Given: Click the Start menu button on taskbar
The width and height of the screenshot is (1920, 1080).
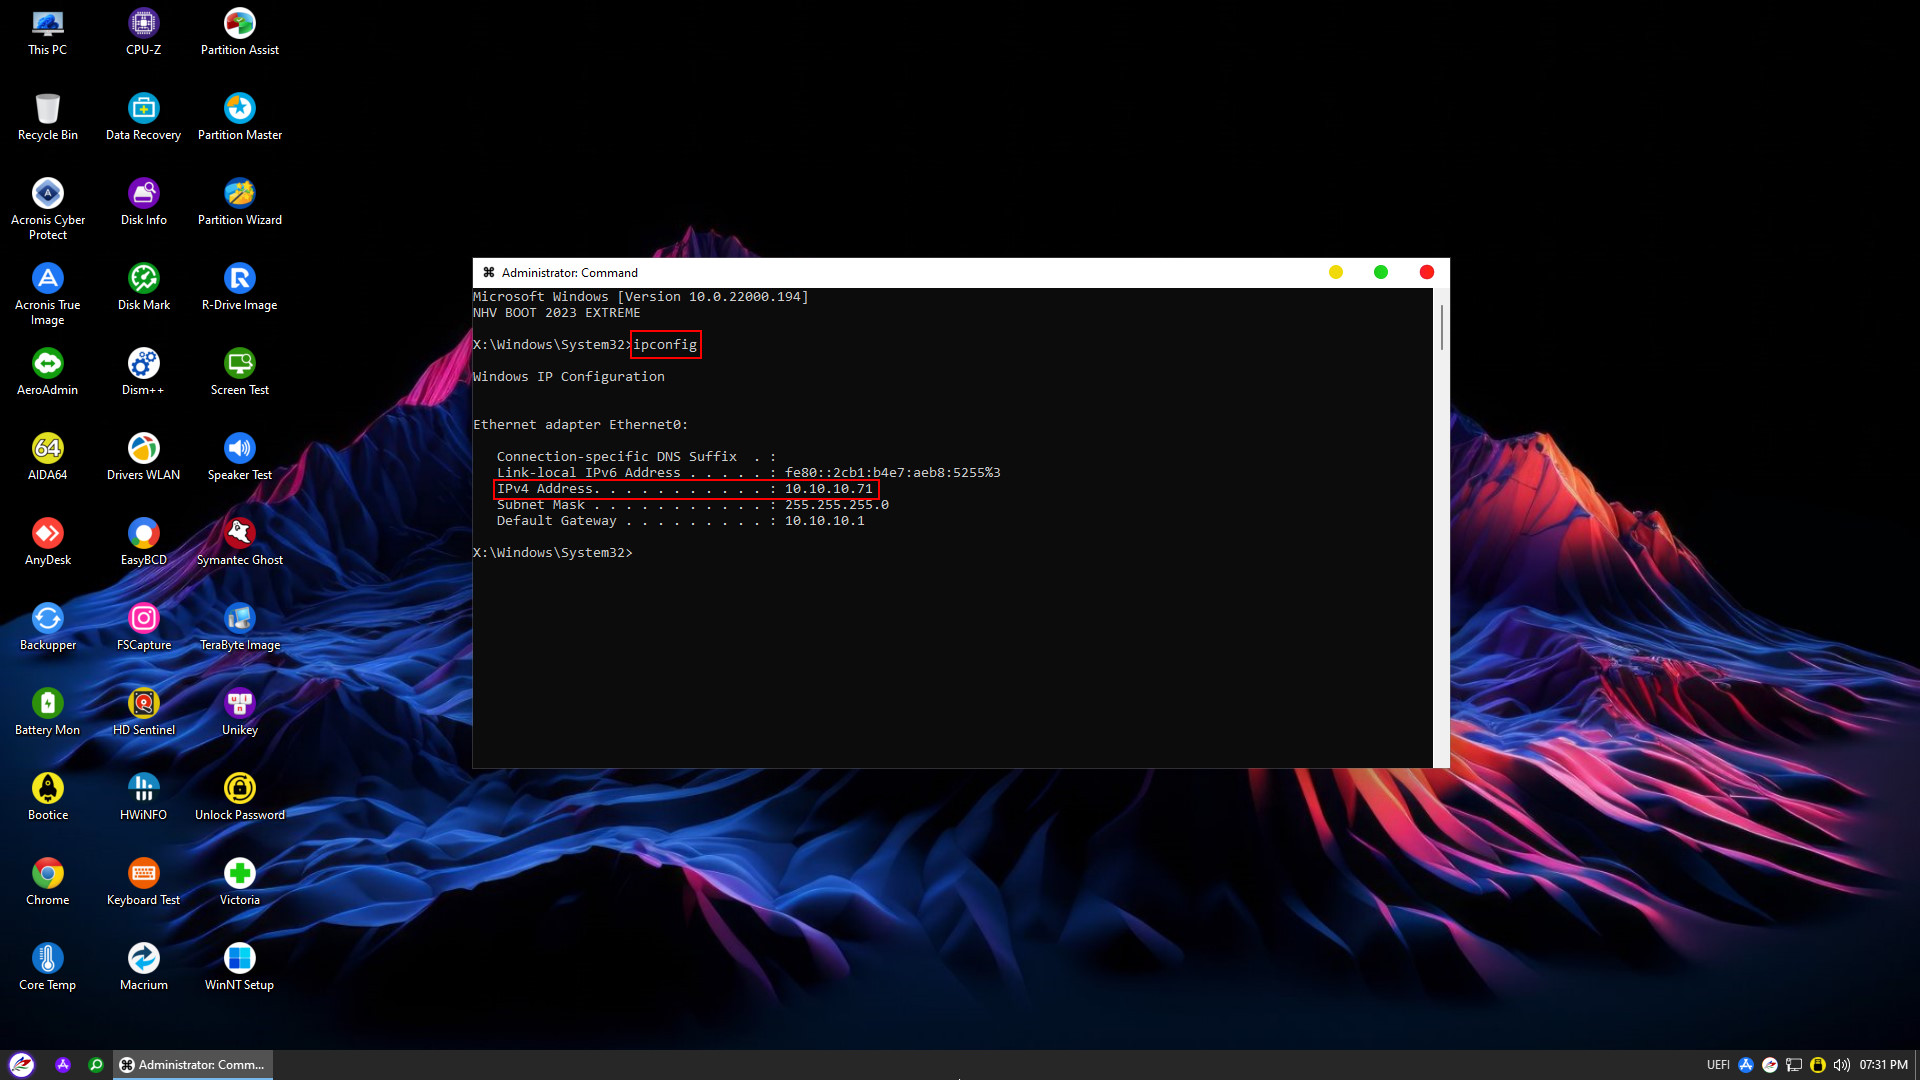Looking at the screenshot, I should pos(22,1065).
